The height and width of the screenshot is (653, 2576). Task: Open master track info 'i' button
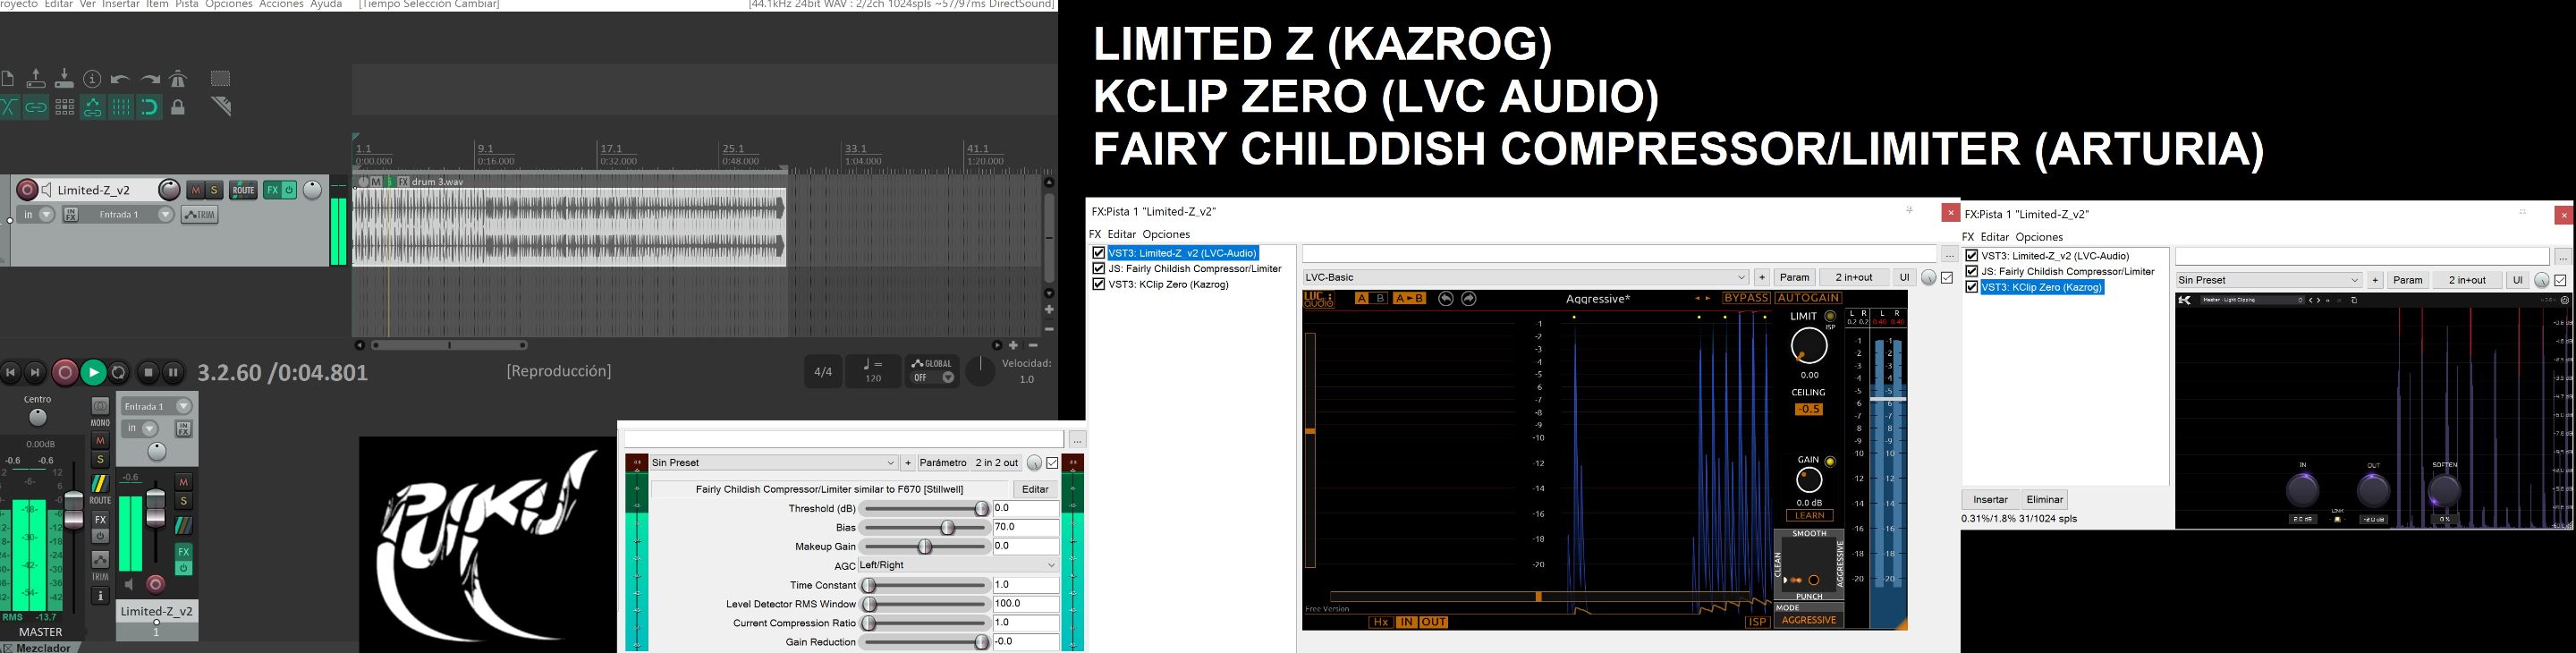[100, 596]
